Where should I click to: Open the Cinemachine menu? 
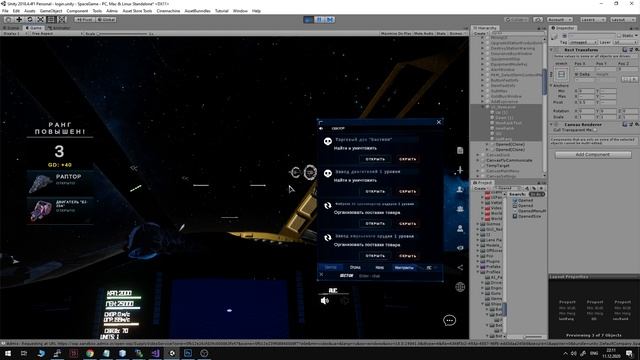(168, 11)
